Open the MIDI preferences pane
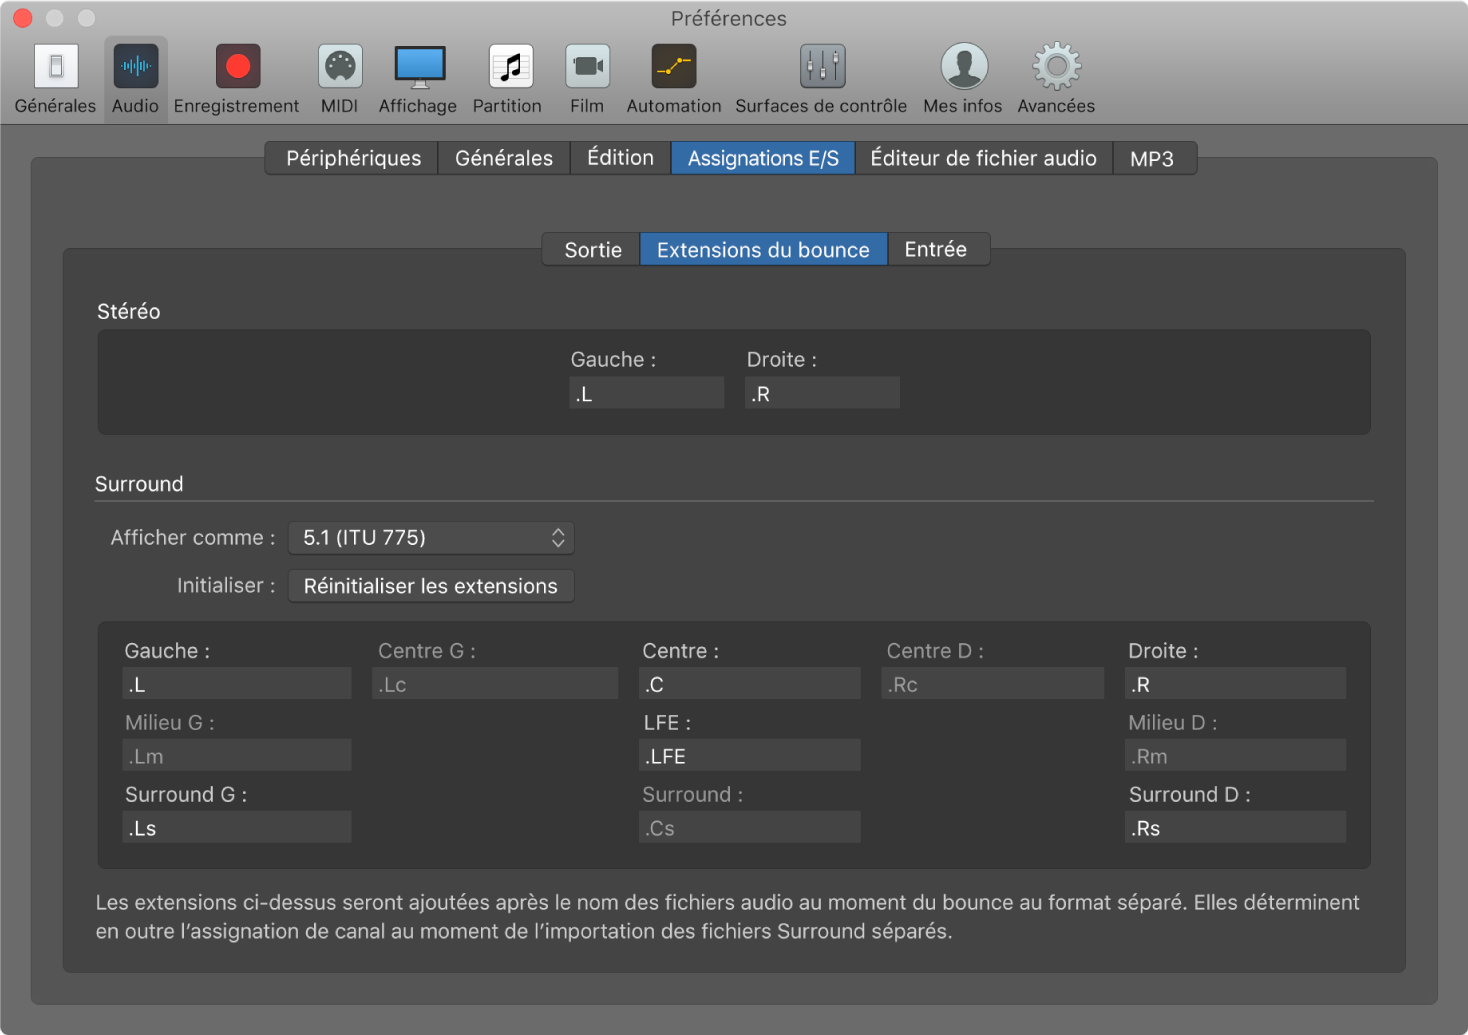Image resolution: width=1468 pixels, height=1035 pixels. 339,79
